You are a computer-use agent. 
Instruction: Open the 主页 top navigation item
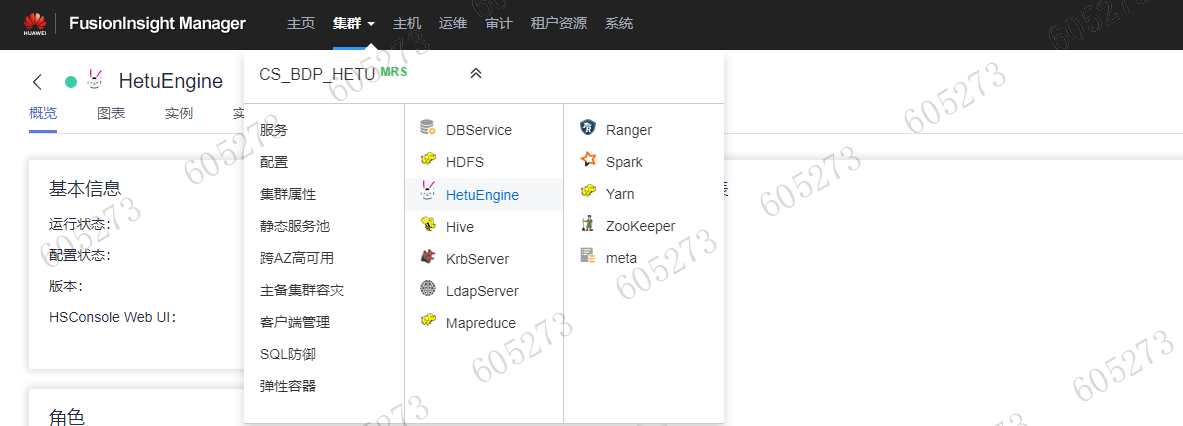point(300,23)
